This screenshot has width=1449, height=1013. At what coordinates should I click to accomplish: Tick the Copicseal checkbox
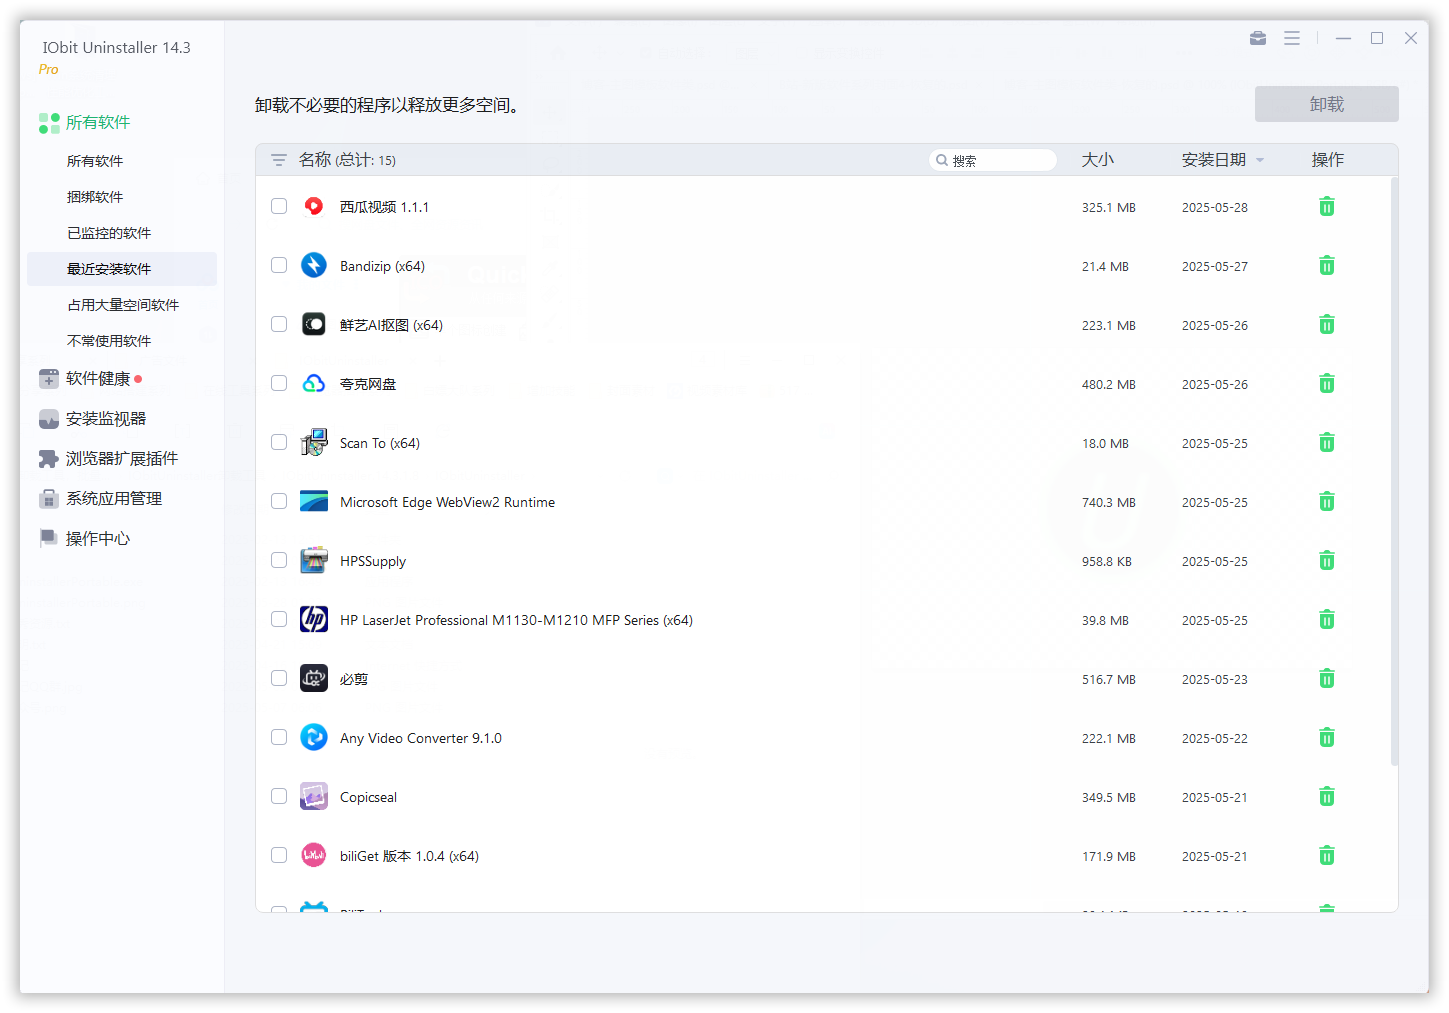(x=279, y=796)
